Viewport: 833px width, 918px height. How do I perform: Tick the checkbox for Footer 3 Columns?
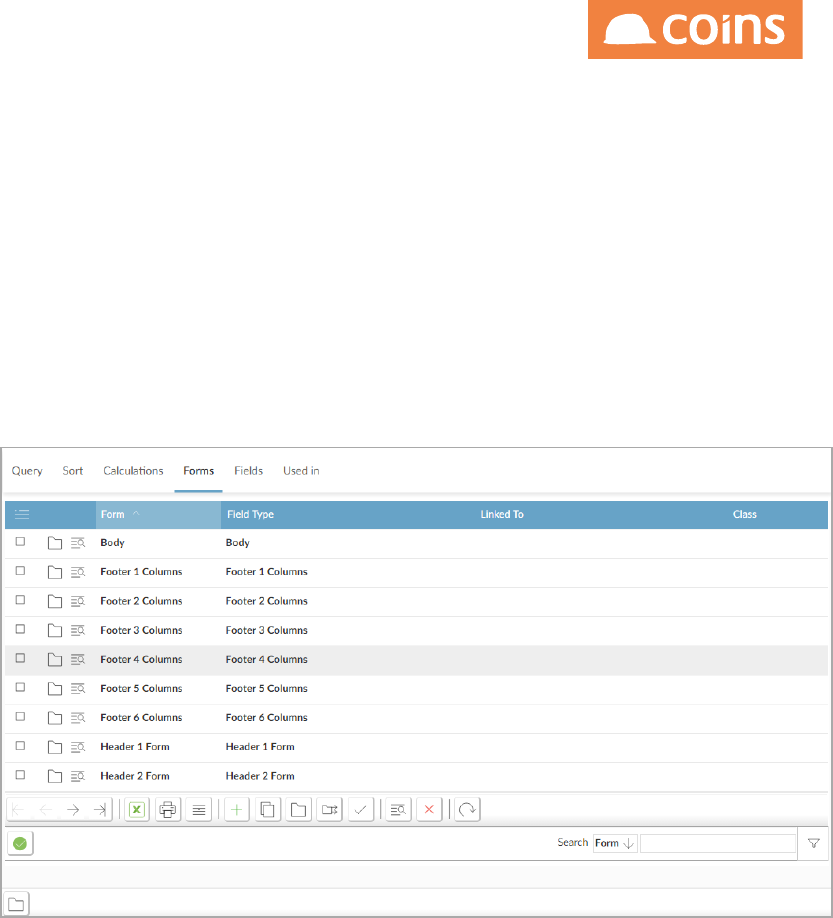tap(20, 629)
